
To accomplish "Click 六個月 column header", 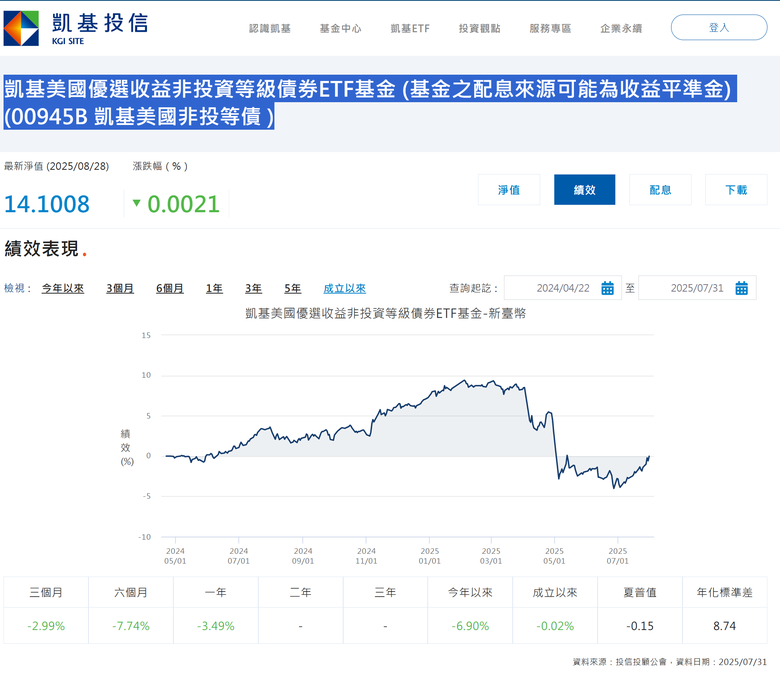I will pos(131,592).
